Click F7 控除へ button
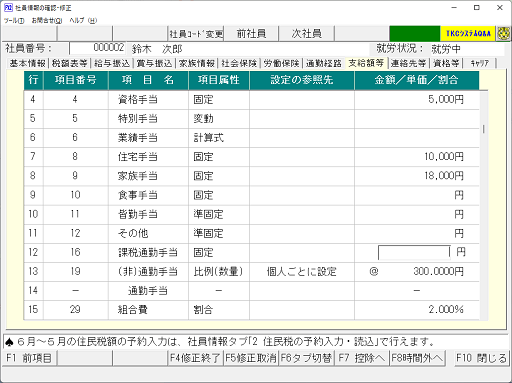Viewport: 512px width, 383px height. point(361,358)
